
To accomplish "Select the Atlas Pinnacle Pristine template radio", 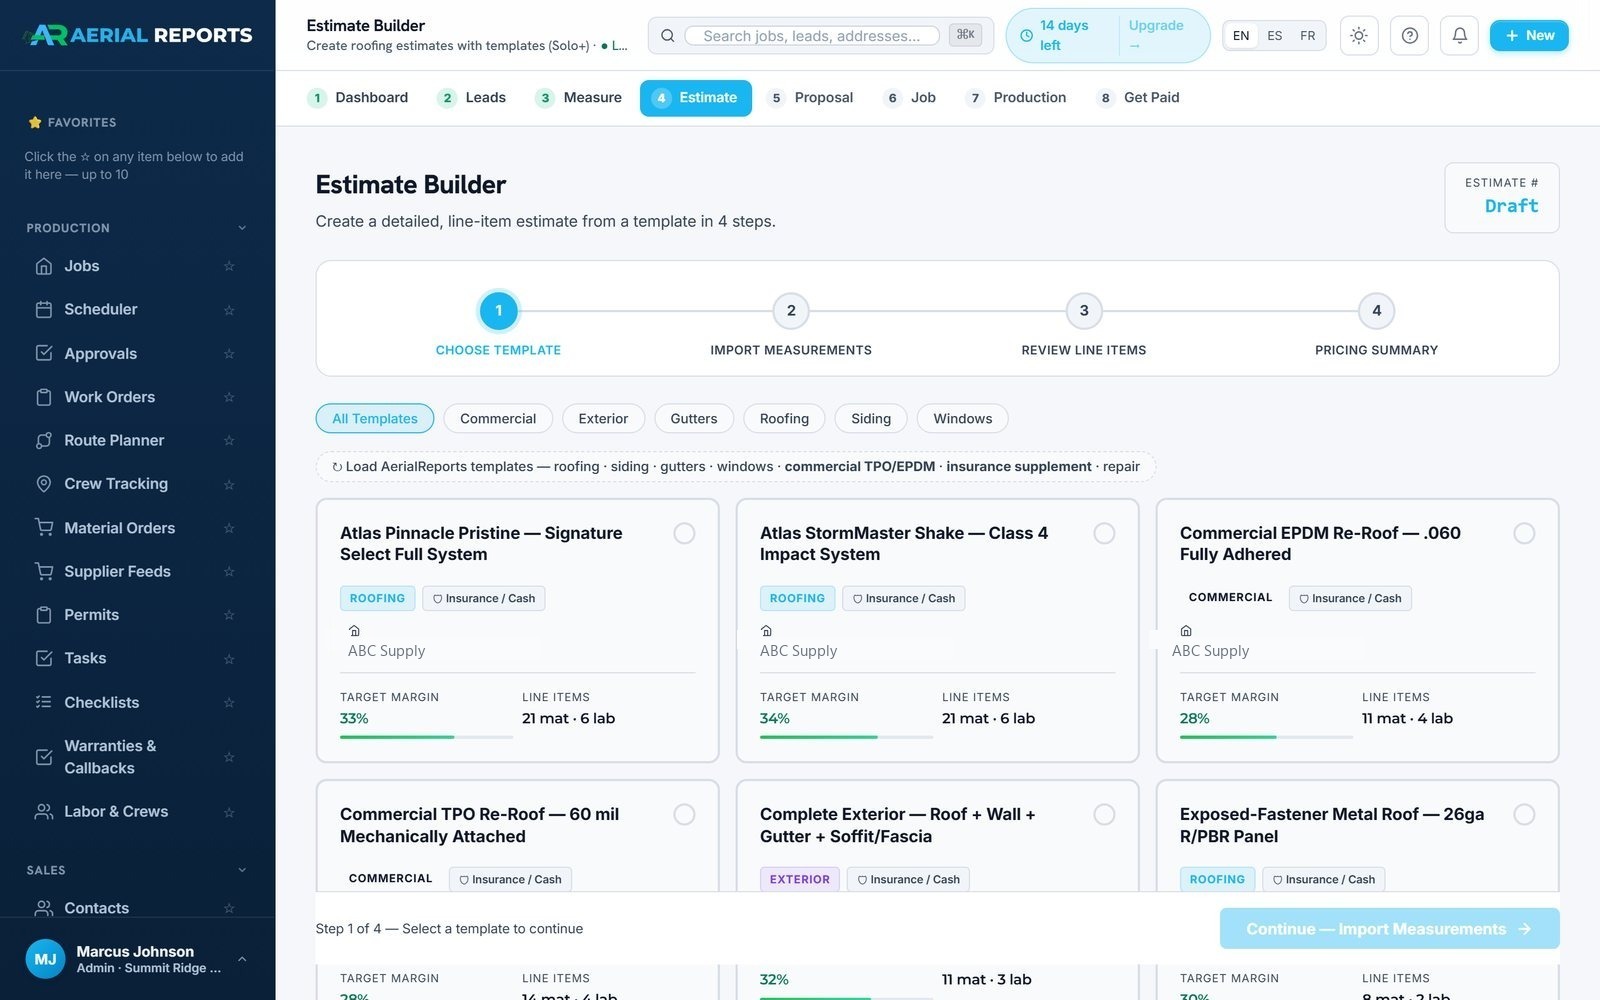I will (684, 533).
